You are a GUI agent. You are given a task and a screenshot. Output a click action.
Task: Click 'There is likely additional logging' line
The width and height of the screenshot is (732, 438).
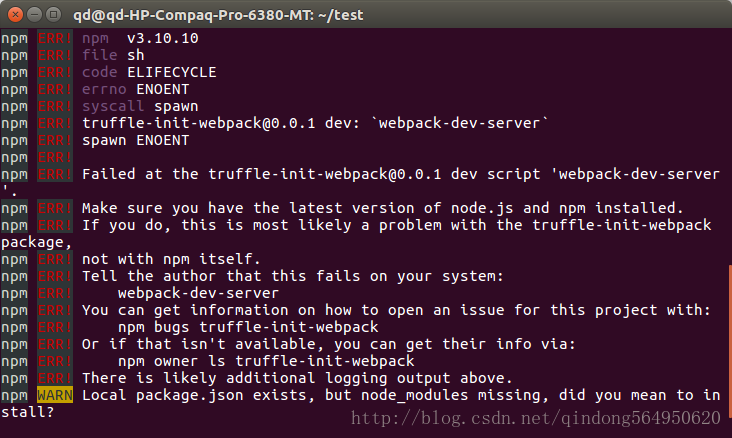[x=297, y=378]
